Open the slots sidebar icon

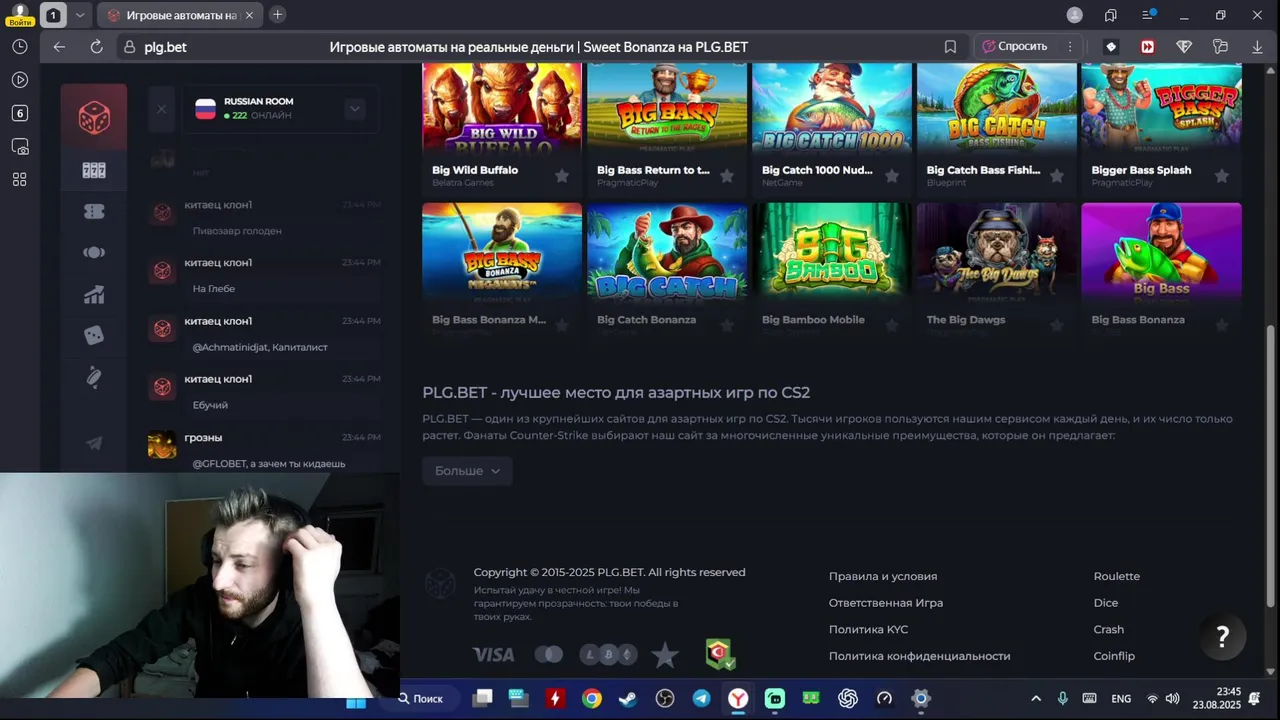click(x=94, y=170)
